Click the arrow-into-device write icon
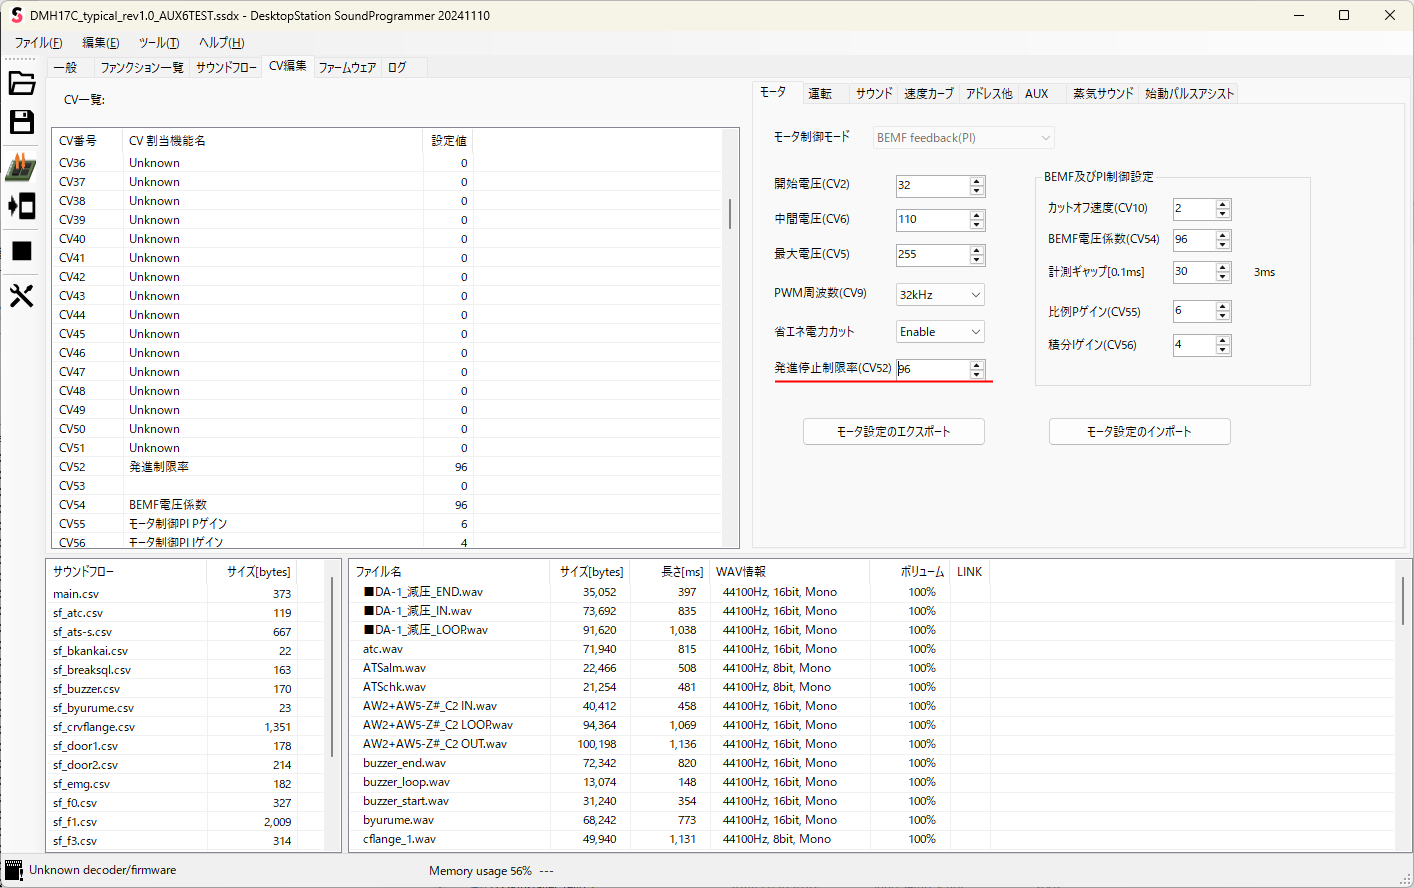This screenshot has height=888, width=1414. pyautogui.click(x=22, y=206)
